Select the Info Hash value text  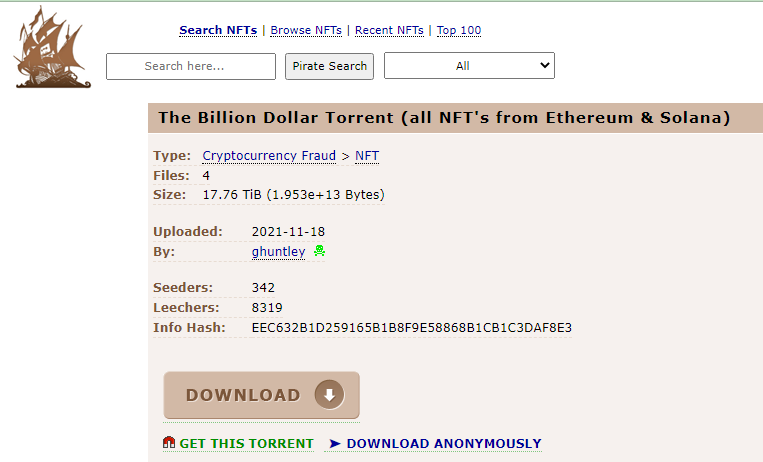tap(412, 328)
